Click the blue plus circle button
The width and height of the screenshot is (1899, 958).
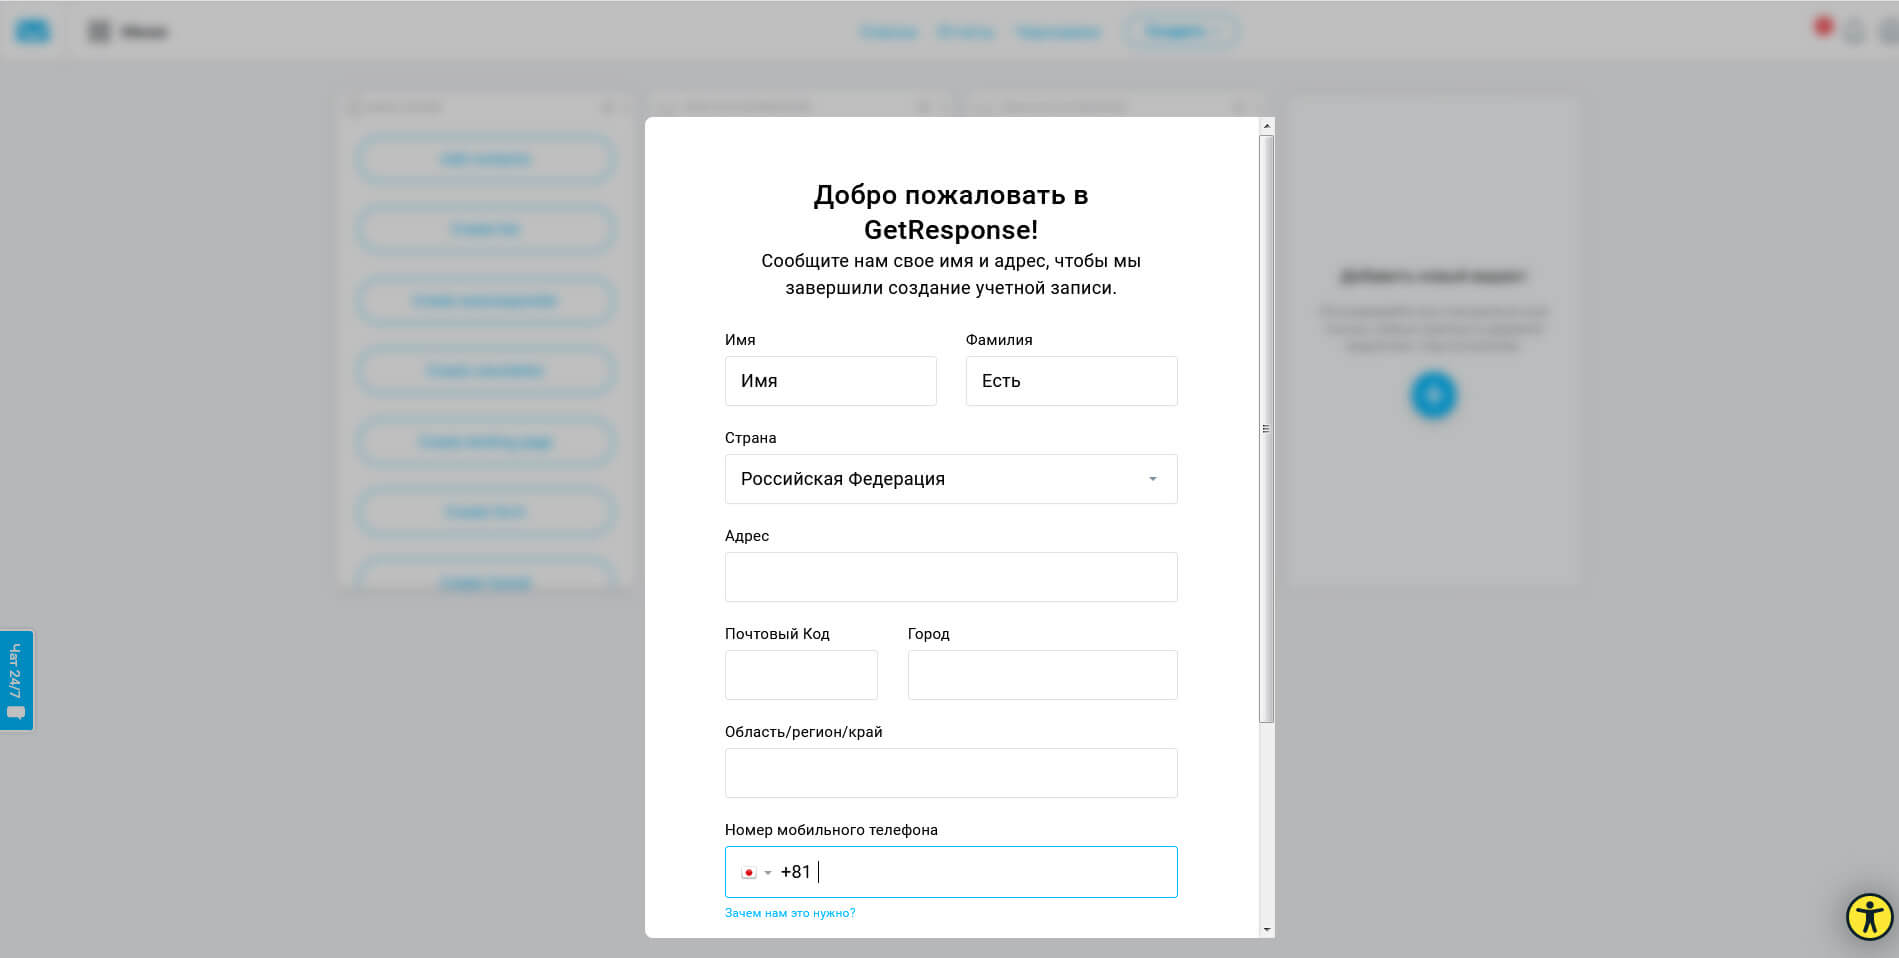point(1433,395)
